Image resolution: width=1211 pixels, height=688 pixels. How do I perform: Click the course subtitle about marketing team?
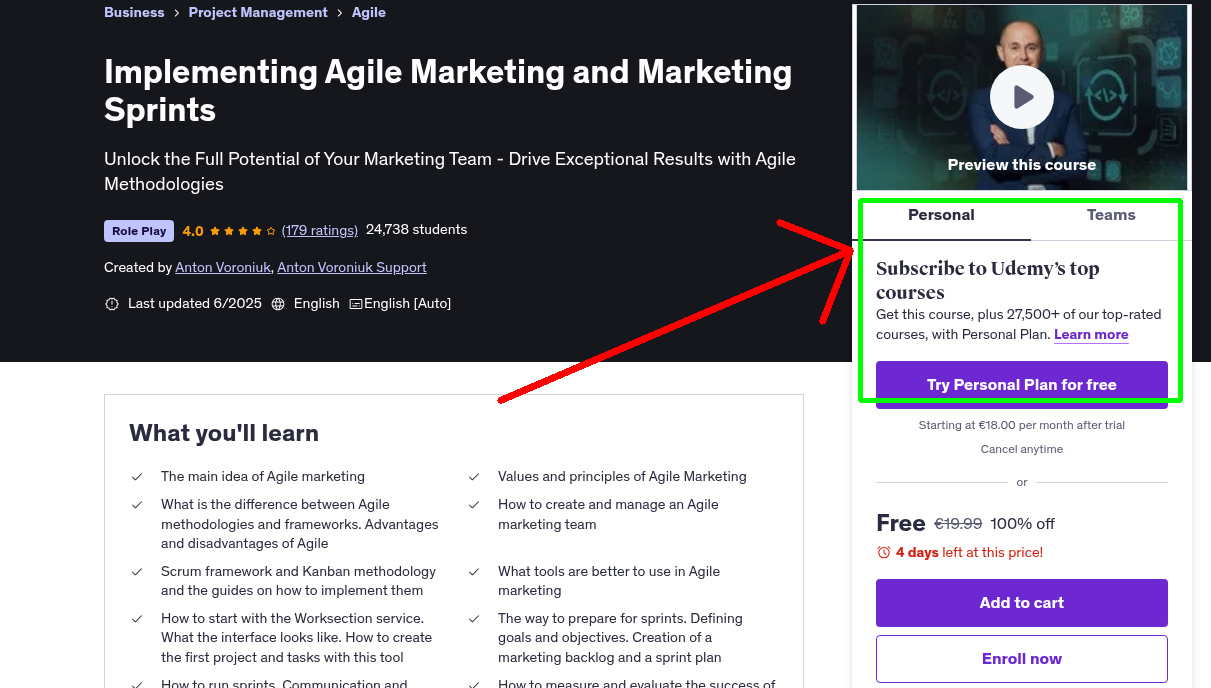click(x=450, y=171)
